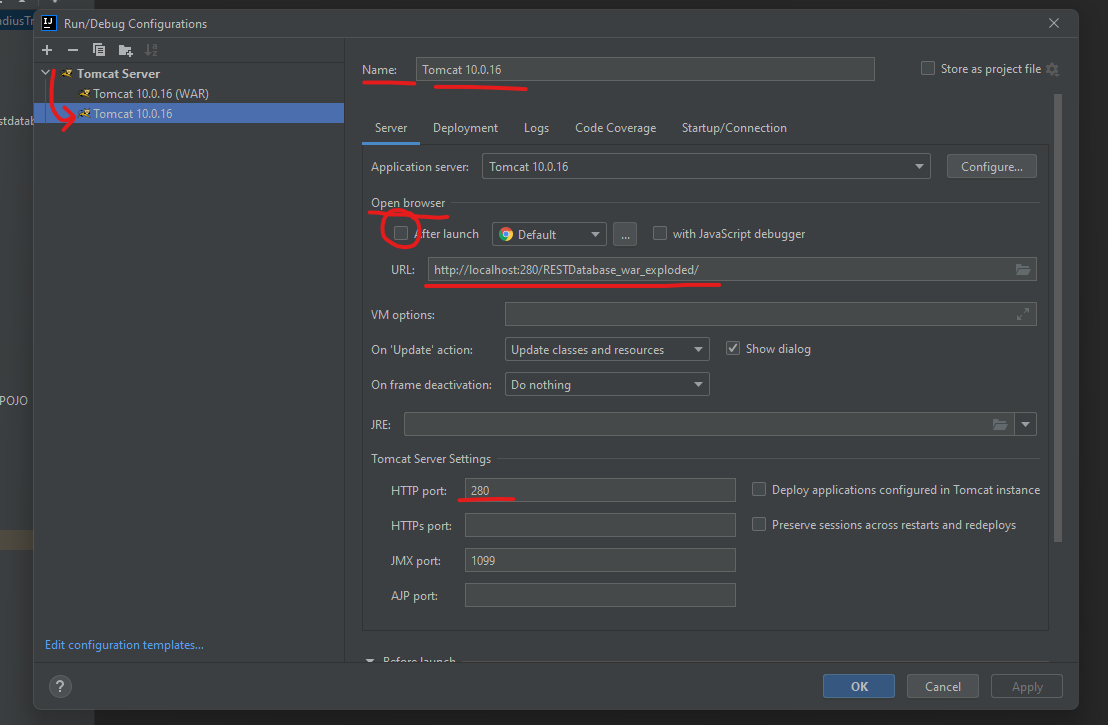Copy the configuration using the duplicate icon

point(99,50)
